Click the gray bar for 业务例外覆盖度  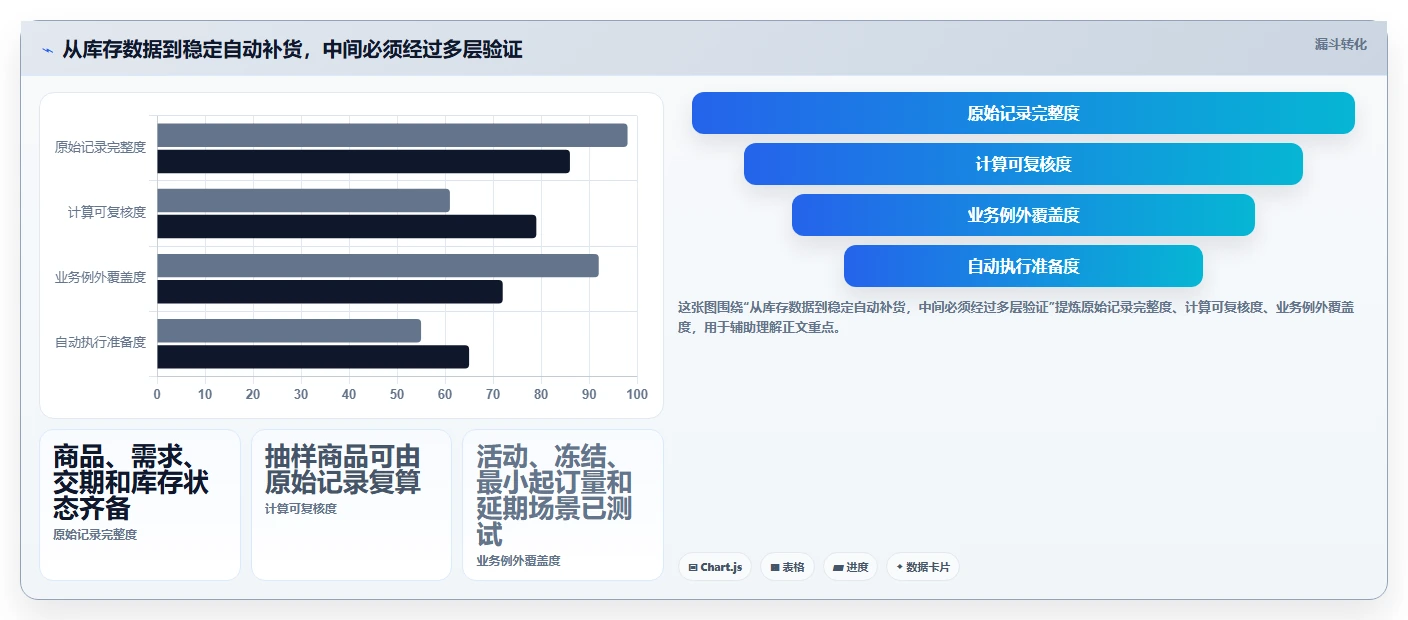[x=378, y=265]
